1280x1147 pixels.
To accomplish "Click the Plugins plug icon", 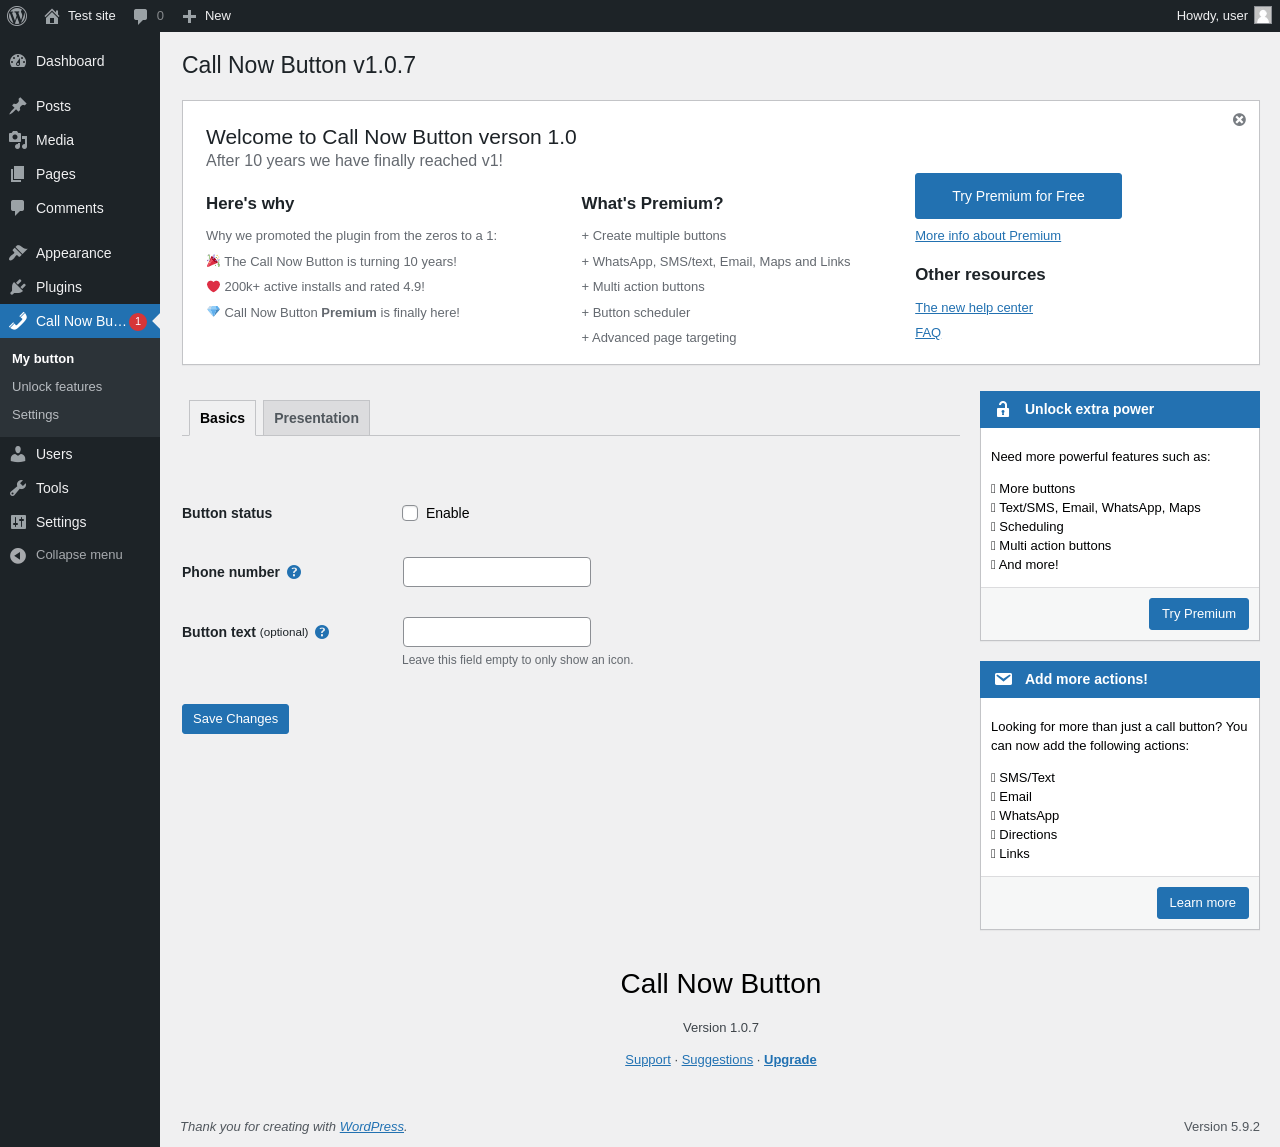I will point(18,287).
